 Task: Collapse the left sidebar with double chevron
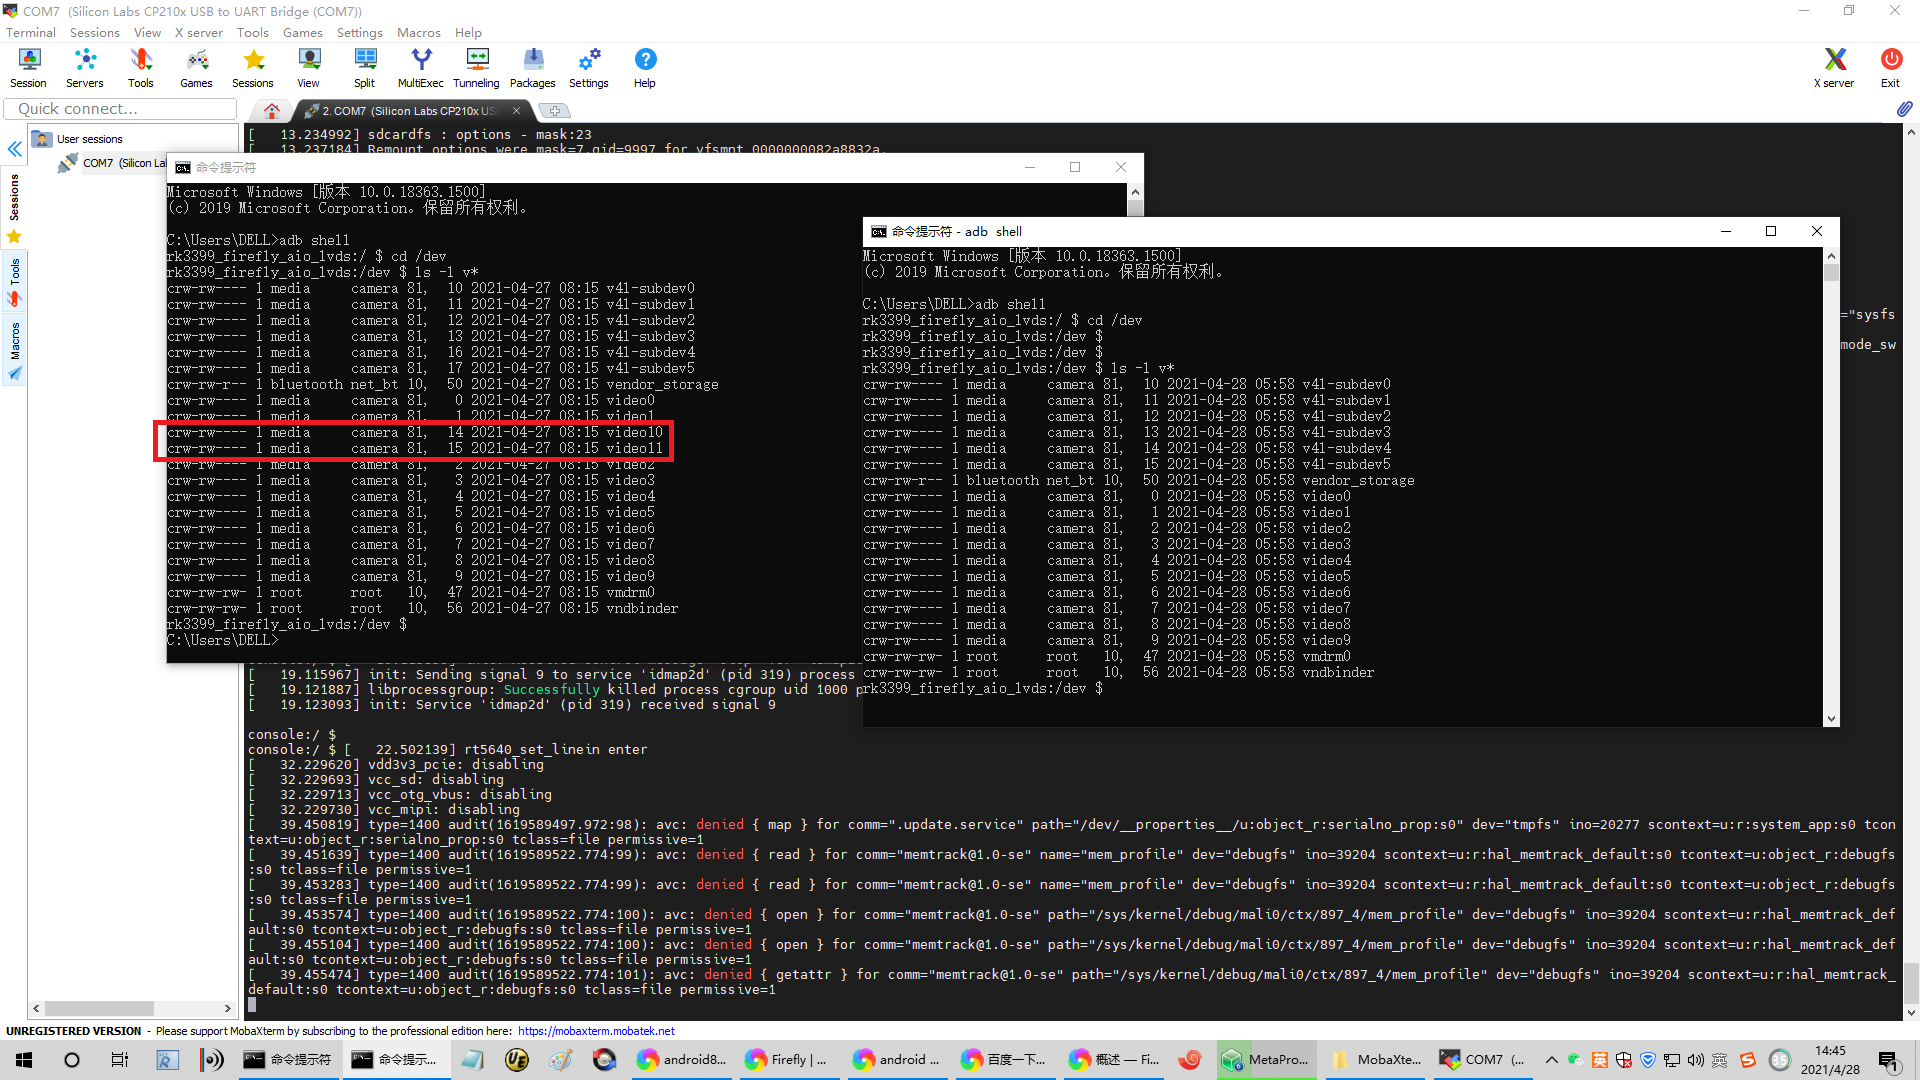[15, 149]
